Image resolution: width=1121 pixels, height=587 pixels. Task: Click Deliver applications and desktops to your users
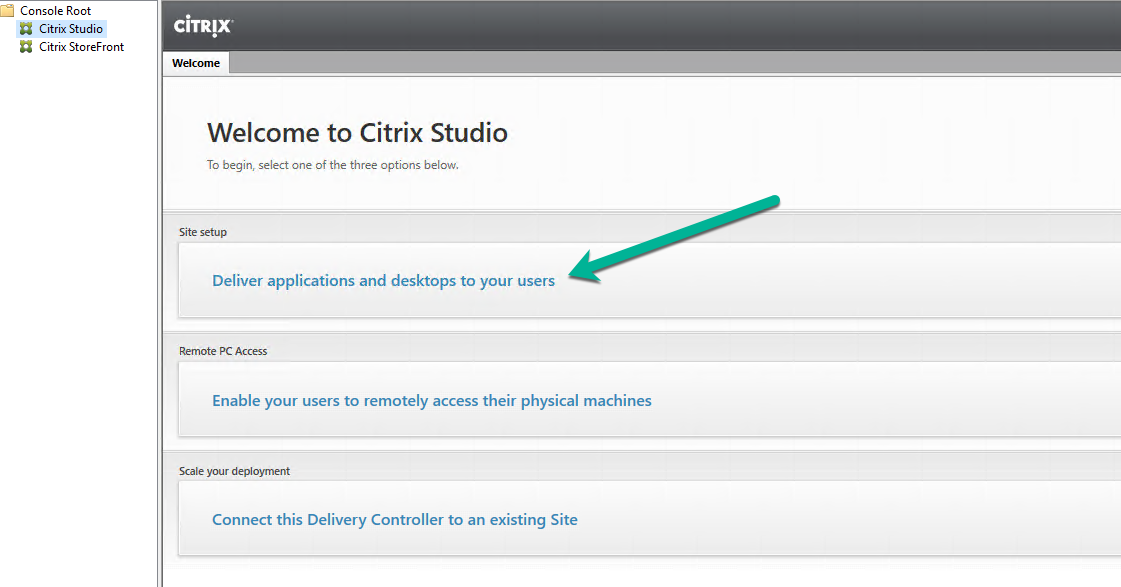(383, 281)
